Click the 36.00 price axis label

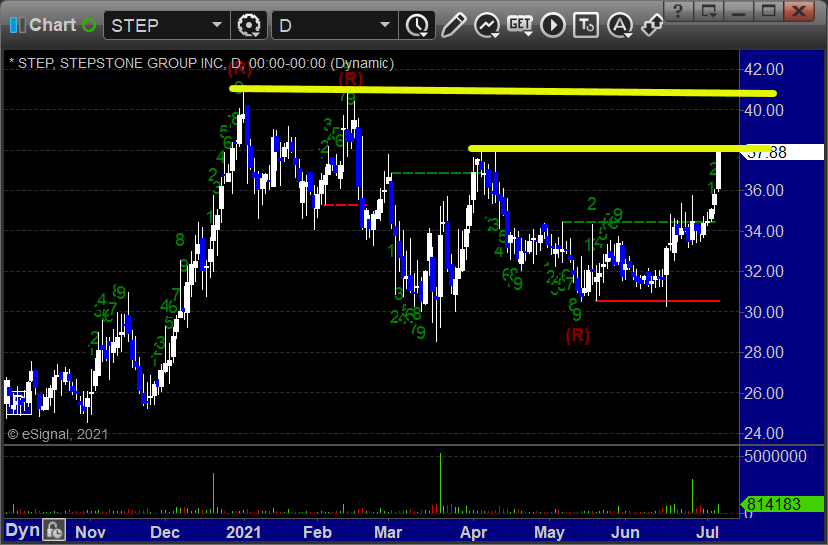[764, 190]
